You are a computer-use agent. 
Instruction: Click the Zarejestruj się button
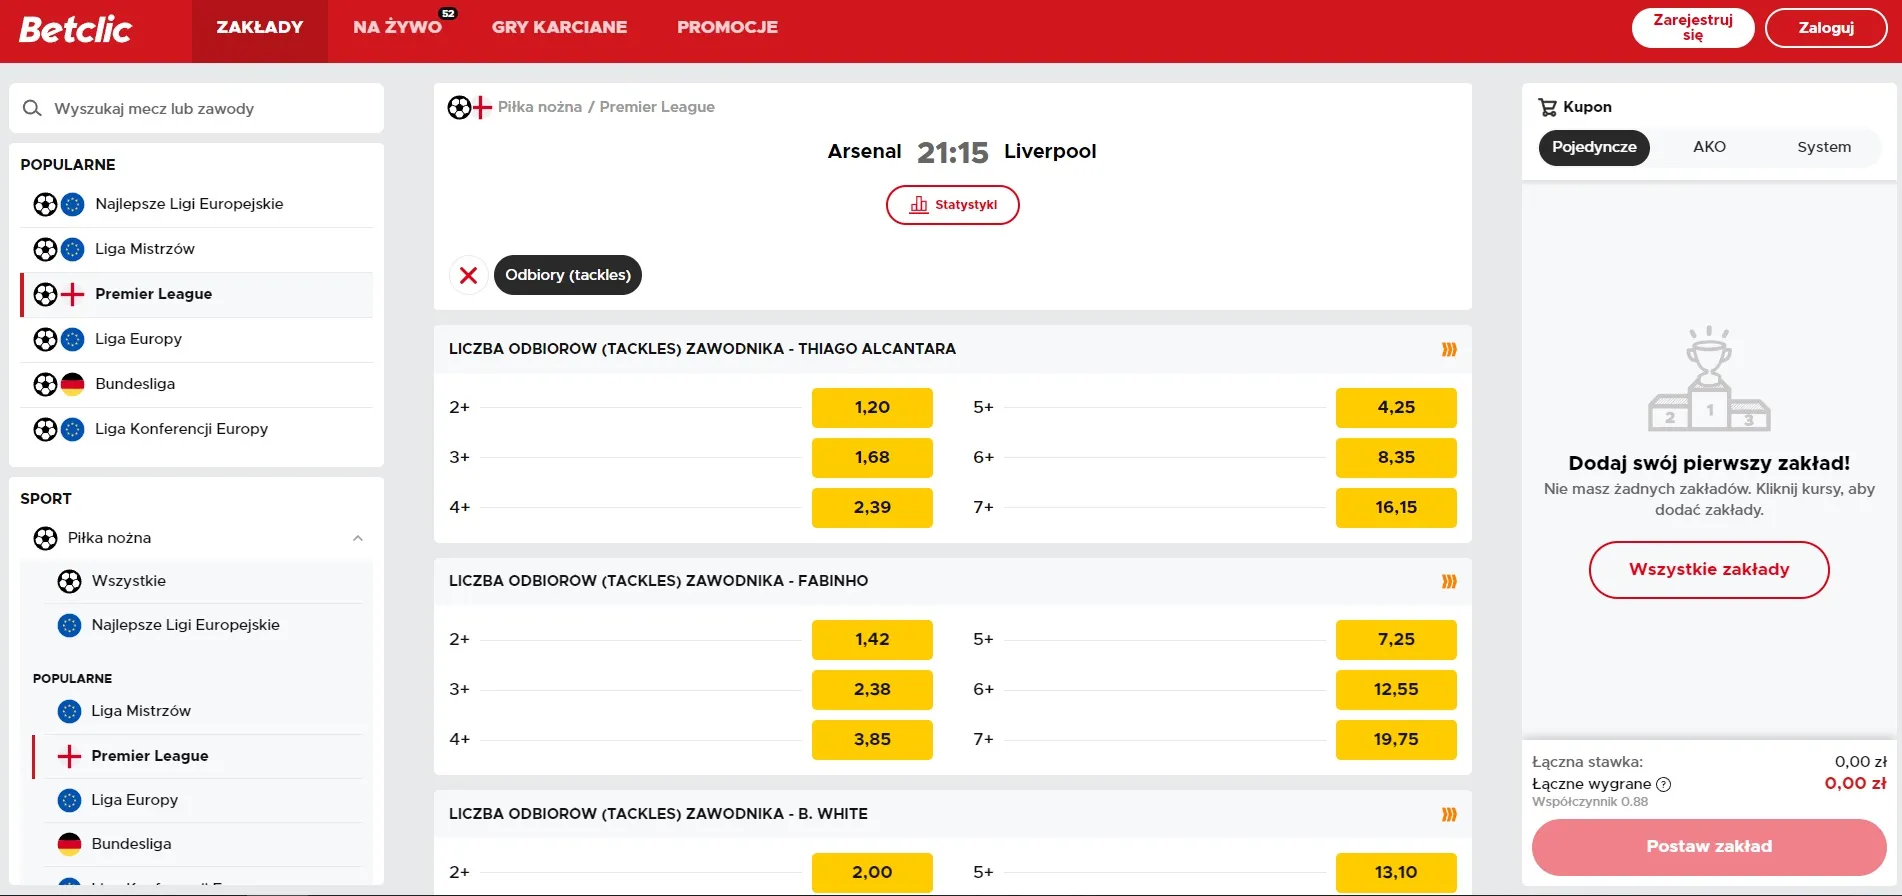click(x=1693, y=28)
